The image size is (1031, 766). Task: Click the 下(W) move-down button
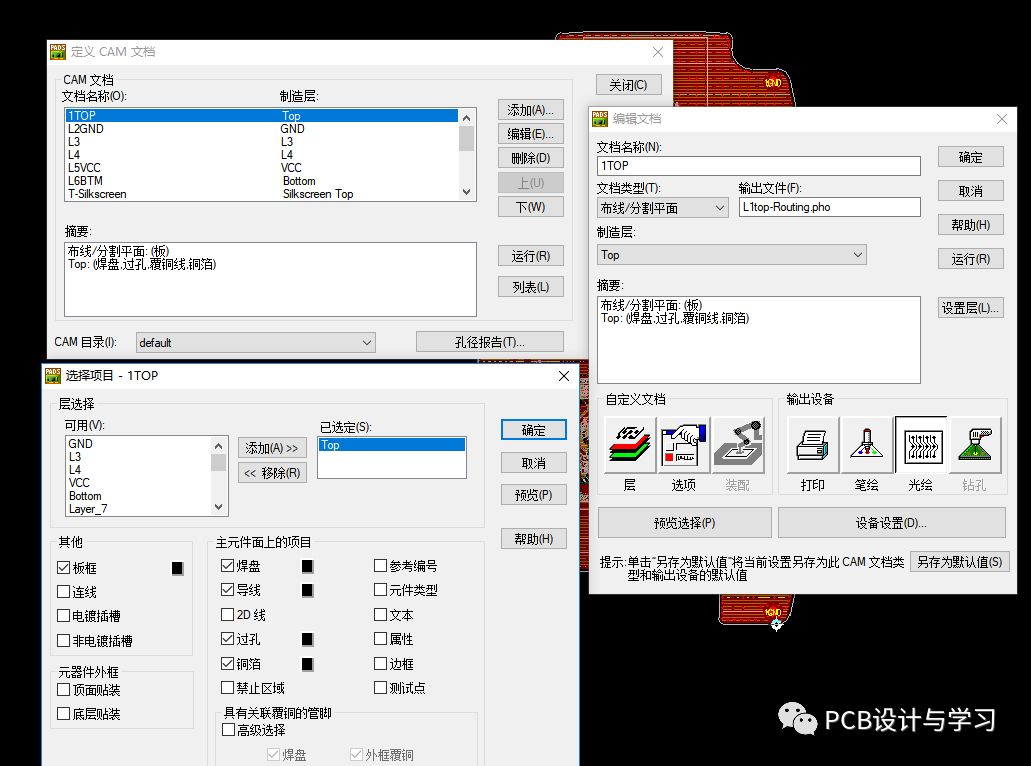[531, 207]
